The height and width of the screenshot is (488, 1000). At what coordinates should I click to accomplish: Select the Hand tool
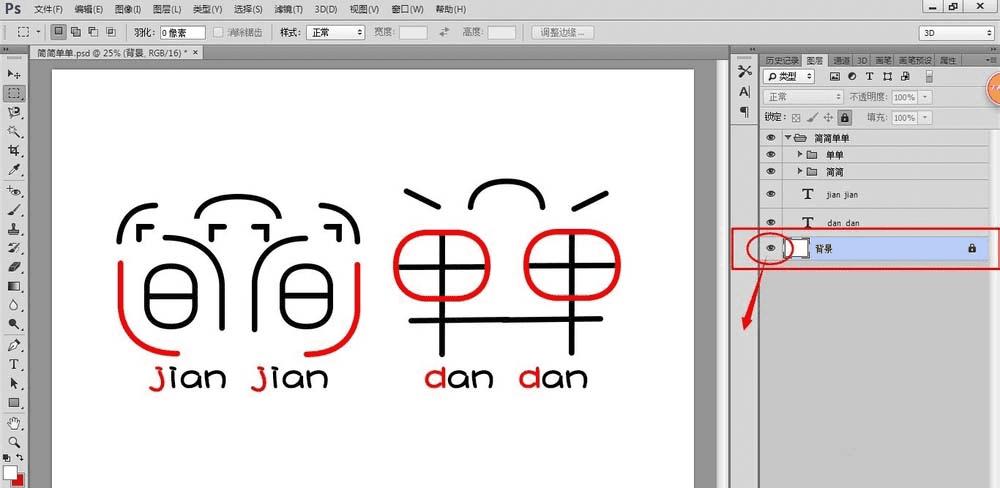(13, 423)
